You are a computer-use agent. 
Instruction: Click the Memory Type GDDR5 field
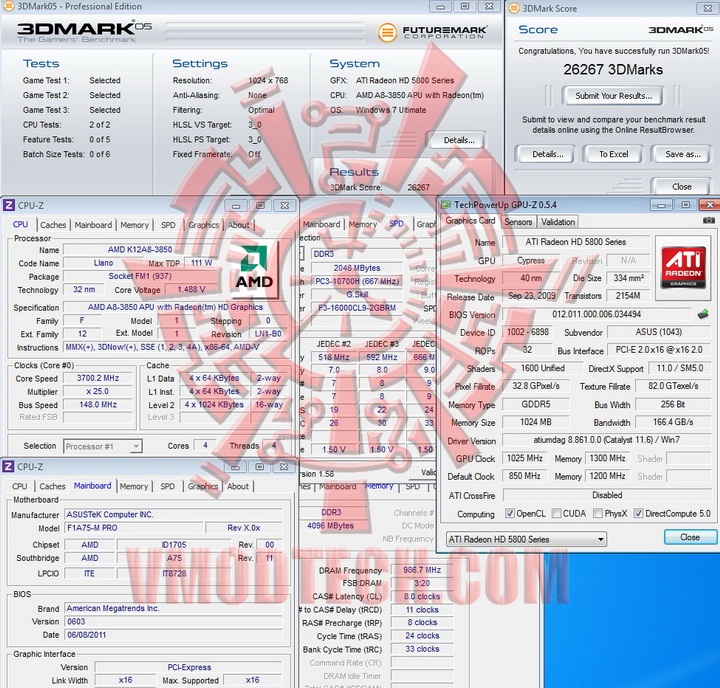tap(535, 404)
